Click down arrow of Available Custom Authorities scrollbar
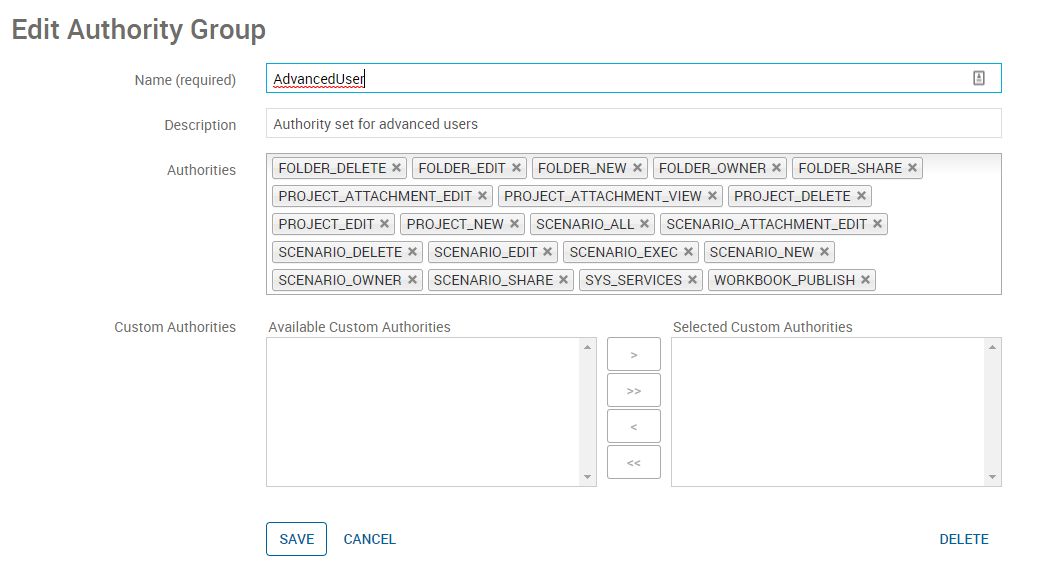 (587, 477)
